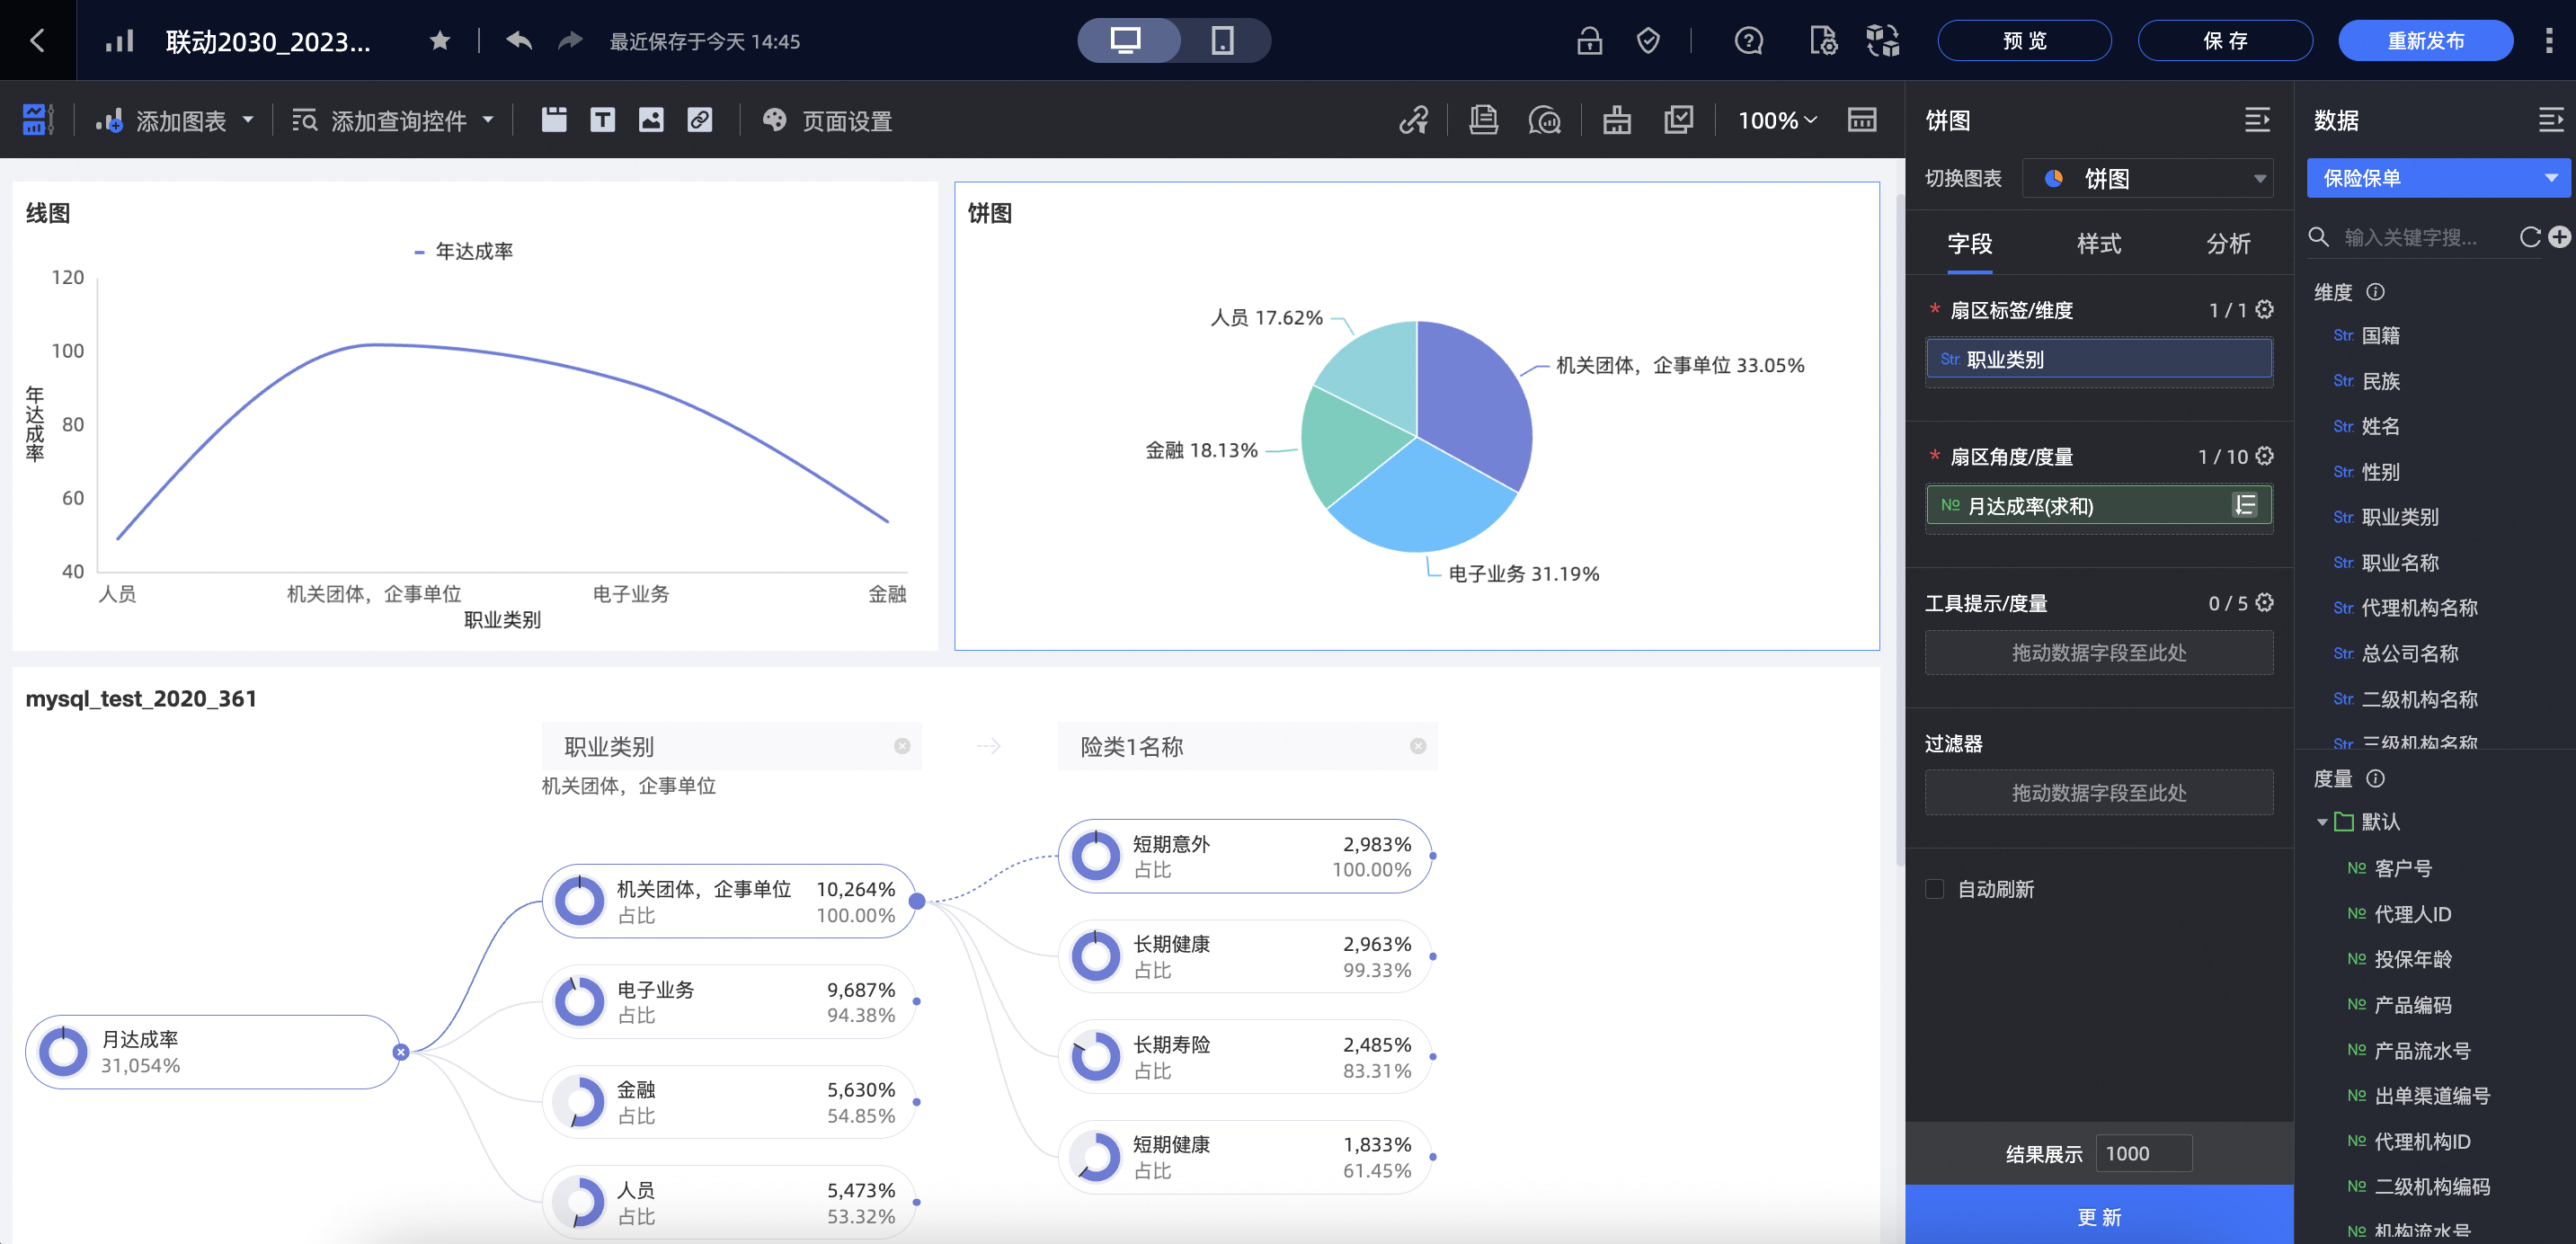The width and height of the screenshot is (2576, 1244).
Task: Switch to desktop layout preview
Action: click(1128, 41)
